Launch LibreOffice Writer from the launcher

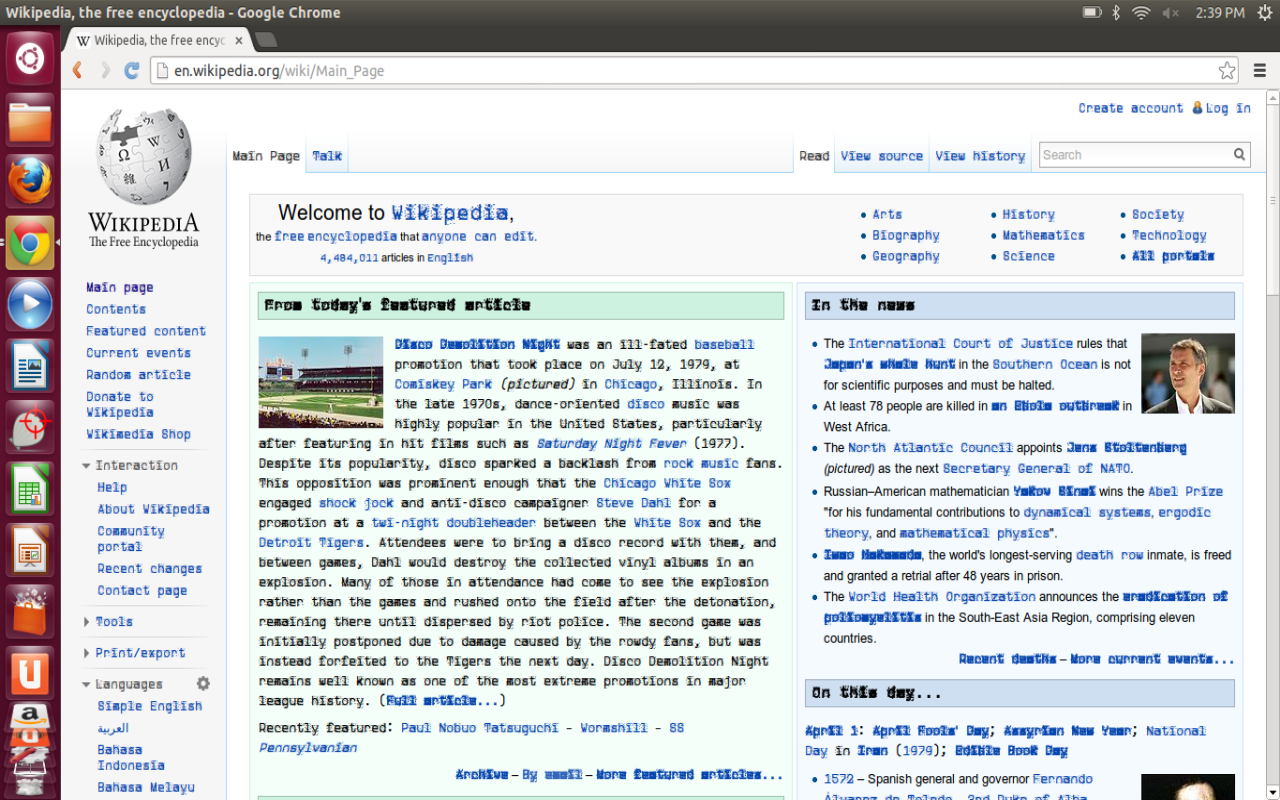pyautogui.click(x=30, y=366)
